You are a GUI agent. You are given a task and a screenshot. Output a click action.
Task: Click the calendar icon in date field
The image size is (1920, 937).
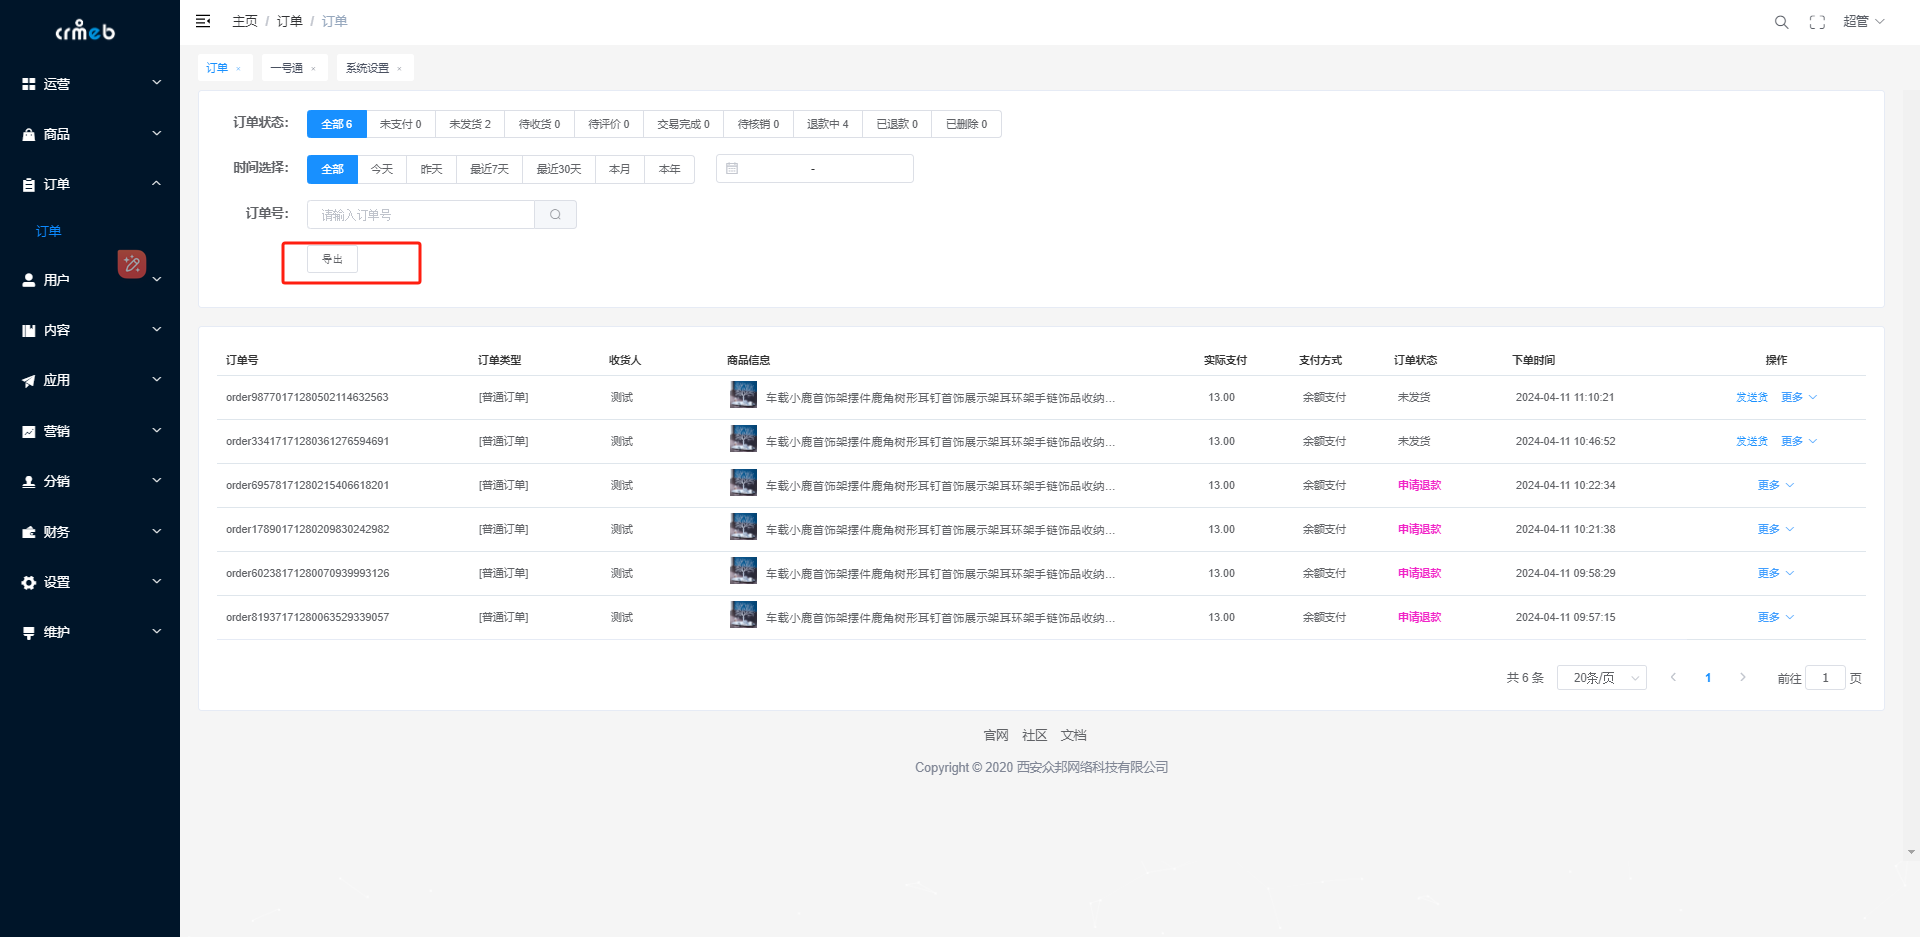coord(732,169)
